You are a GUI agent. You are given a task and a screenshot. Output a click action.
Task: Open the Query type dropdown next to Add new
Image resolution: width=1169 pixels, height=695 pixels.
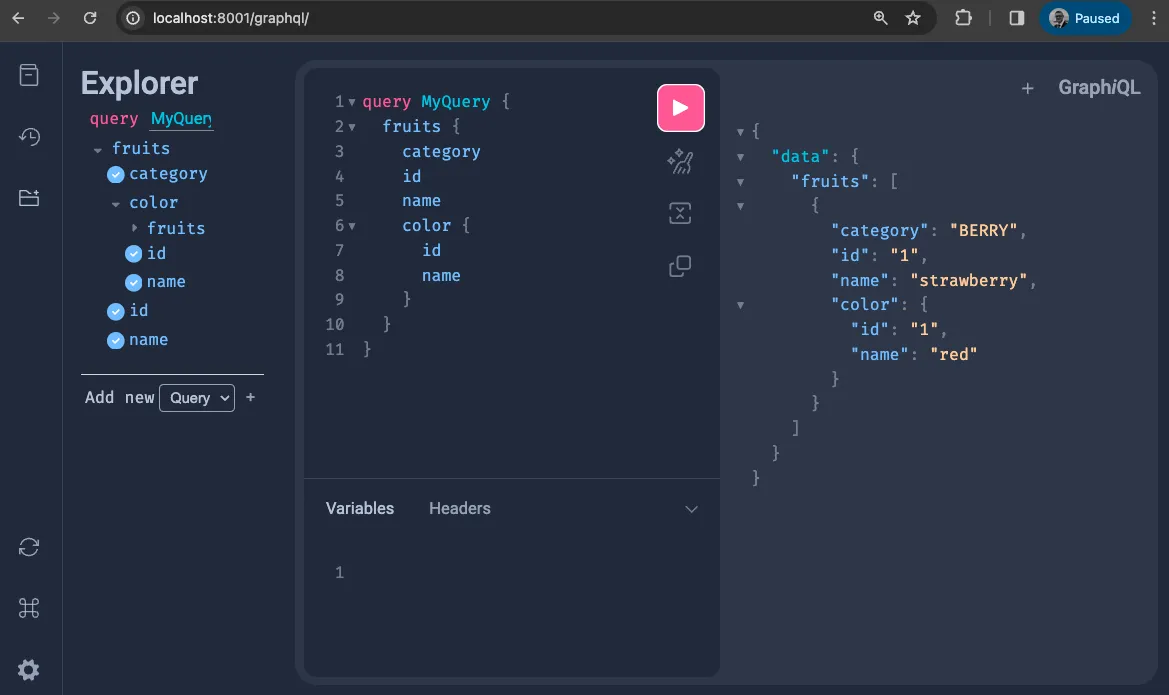pos(197,398)
